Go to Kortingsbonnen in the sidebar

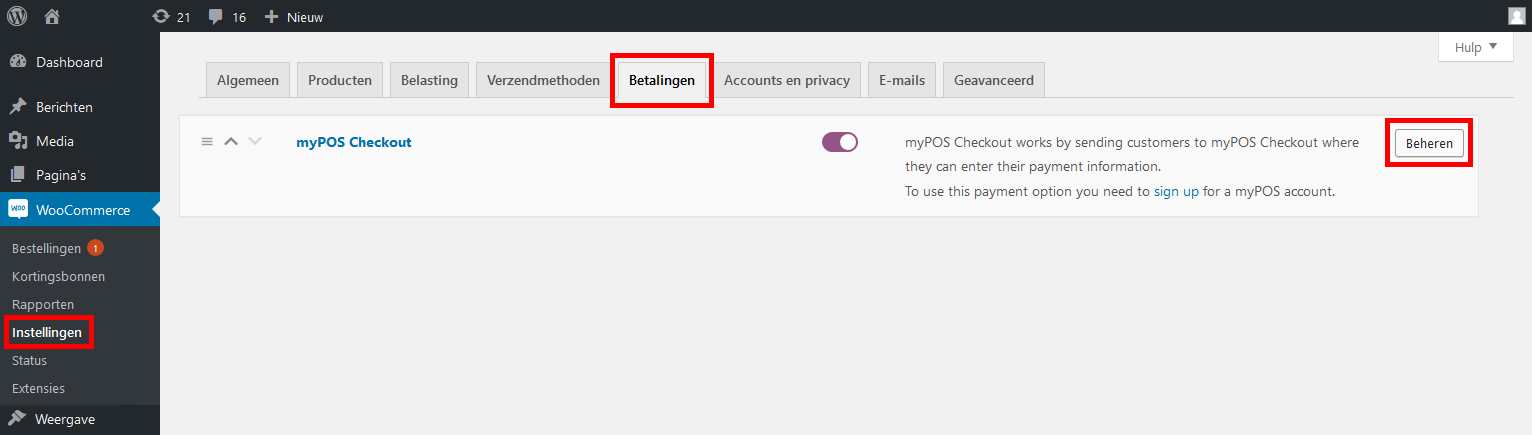point(58,276)
